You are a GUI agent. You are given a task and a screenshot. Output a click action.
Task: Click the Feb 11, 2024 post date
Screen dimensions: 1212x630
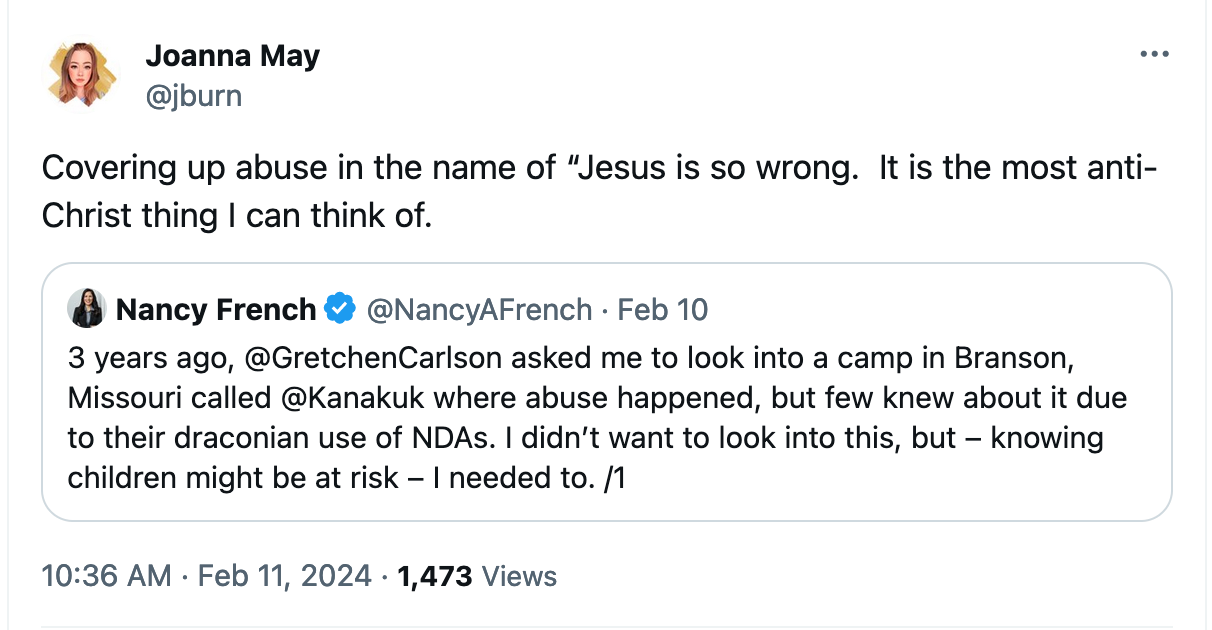click(287, 576)
